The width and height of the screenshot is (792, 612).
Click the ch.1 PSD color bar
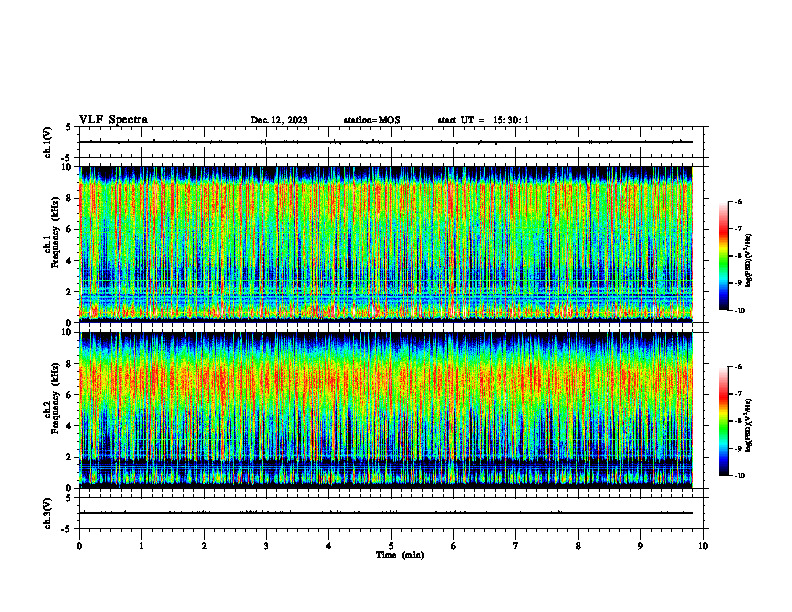tap(723, 256)
